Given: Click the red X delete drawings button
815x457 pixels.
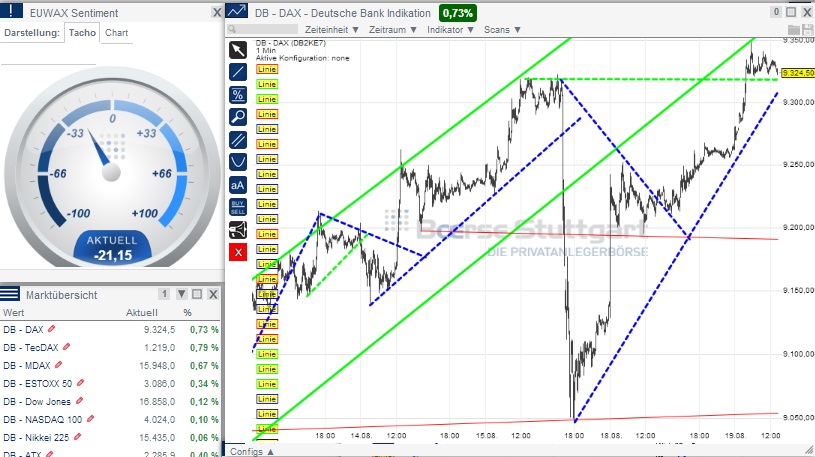Looking at the screenshot, I should pos(238,252).
